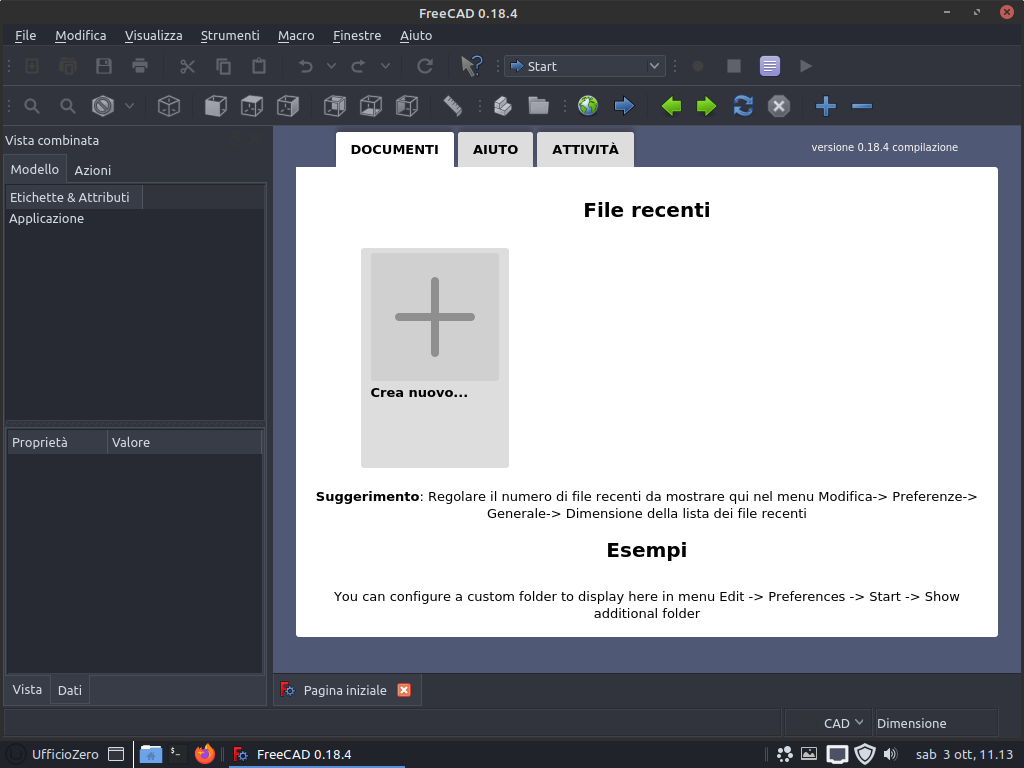Viewport: 1024px width, 768px height.
Task: Go back with the green left arrow
Action: (671, 106)
